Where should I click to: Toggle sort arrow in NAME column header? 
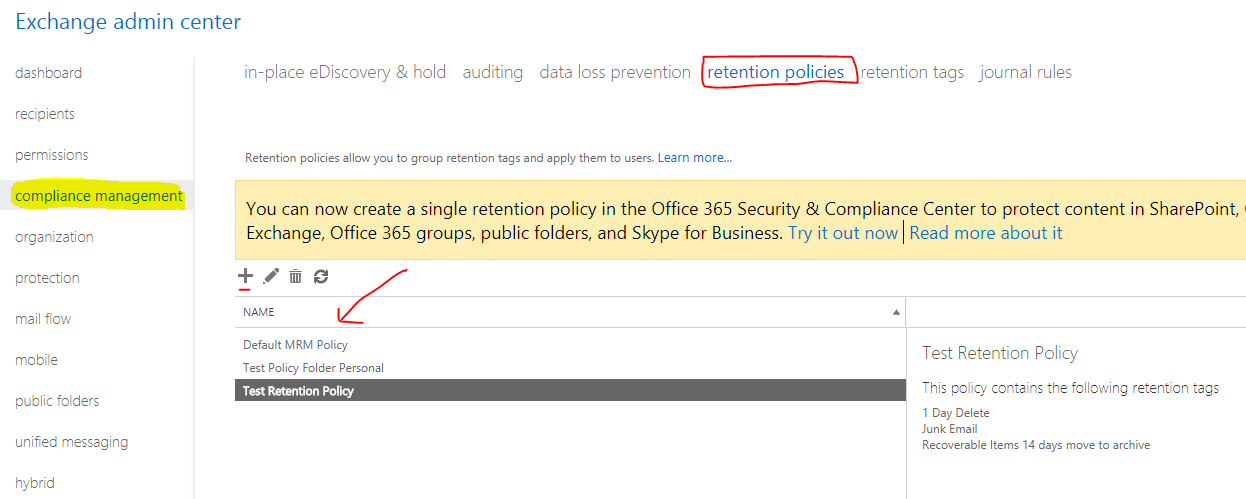click(895, 312)
